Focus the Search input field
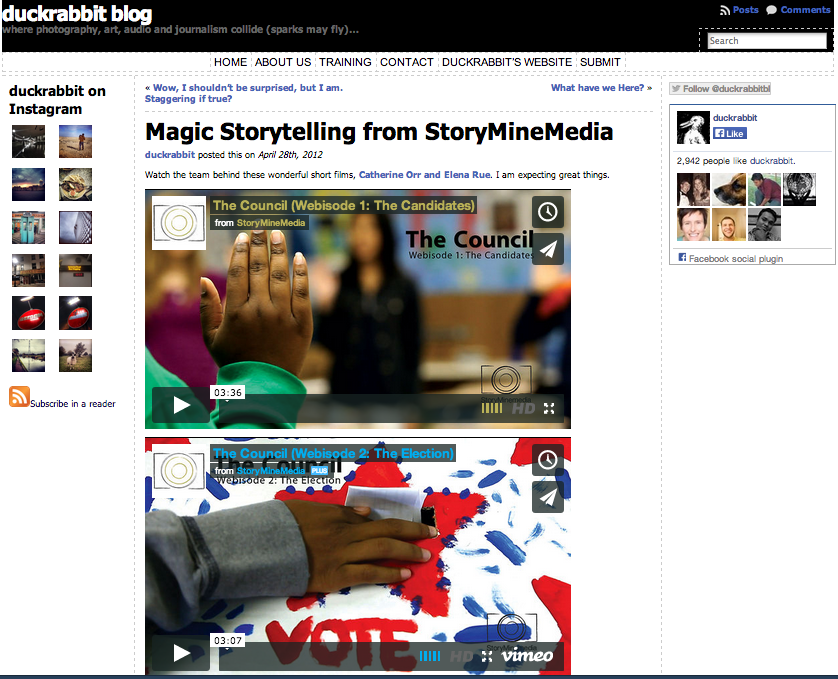The width and height of the screenshot is (838, 679). [767, 41]
